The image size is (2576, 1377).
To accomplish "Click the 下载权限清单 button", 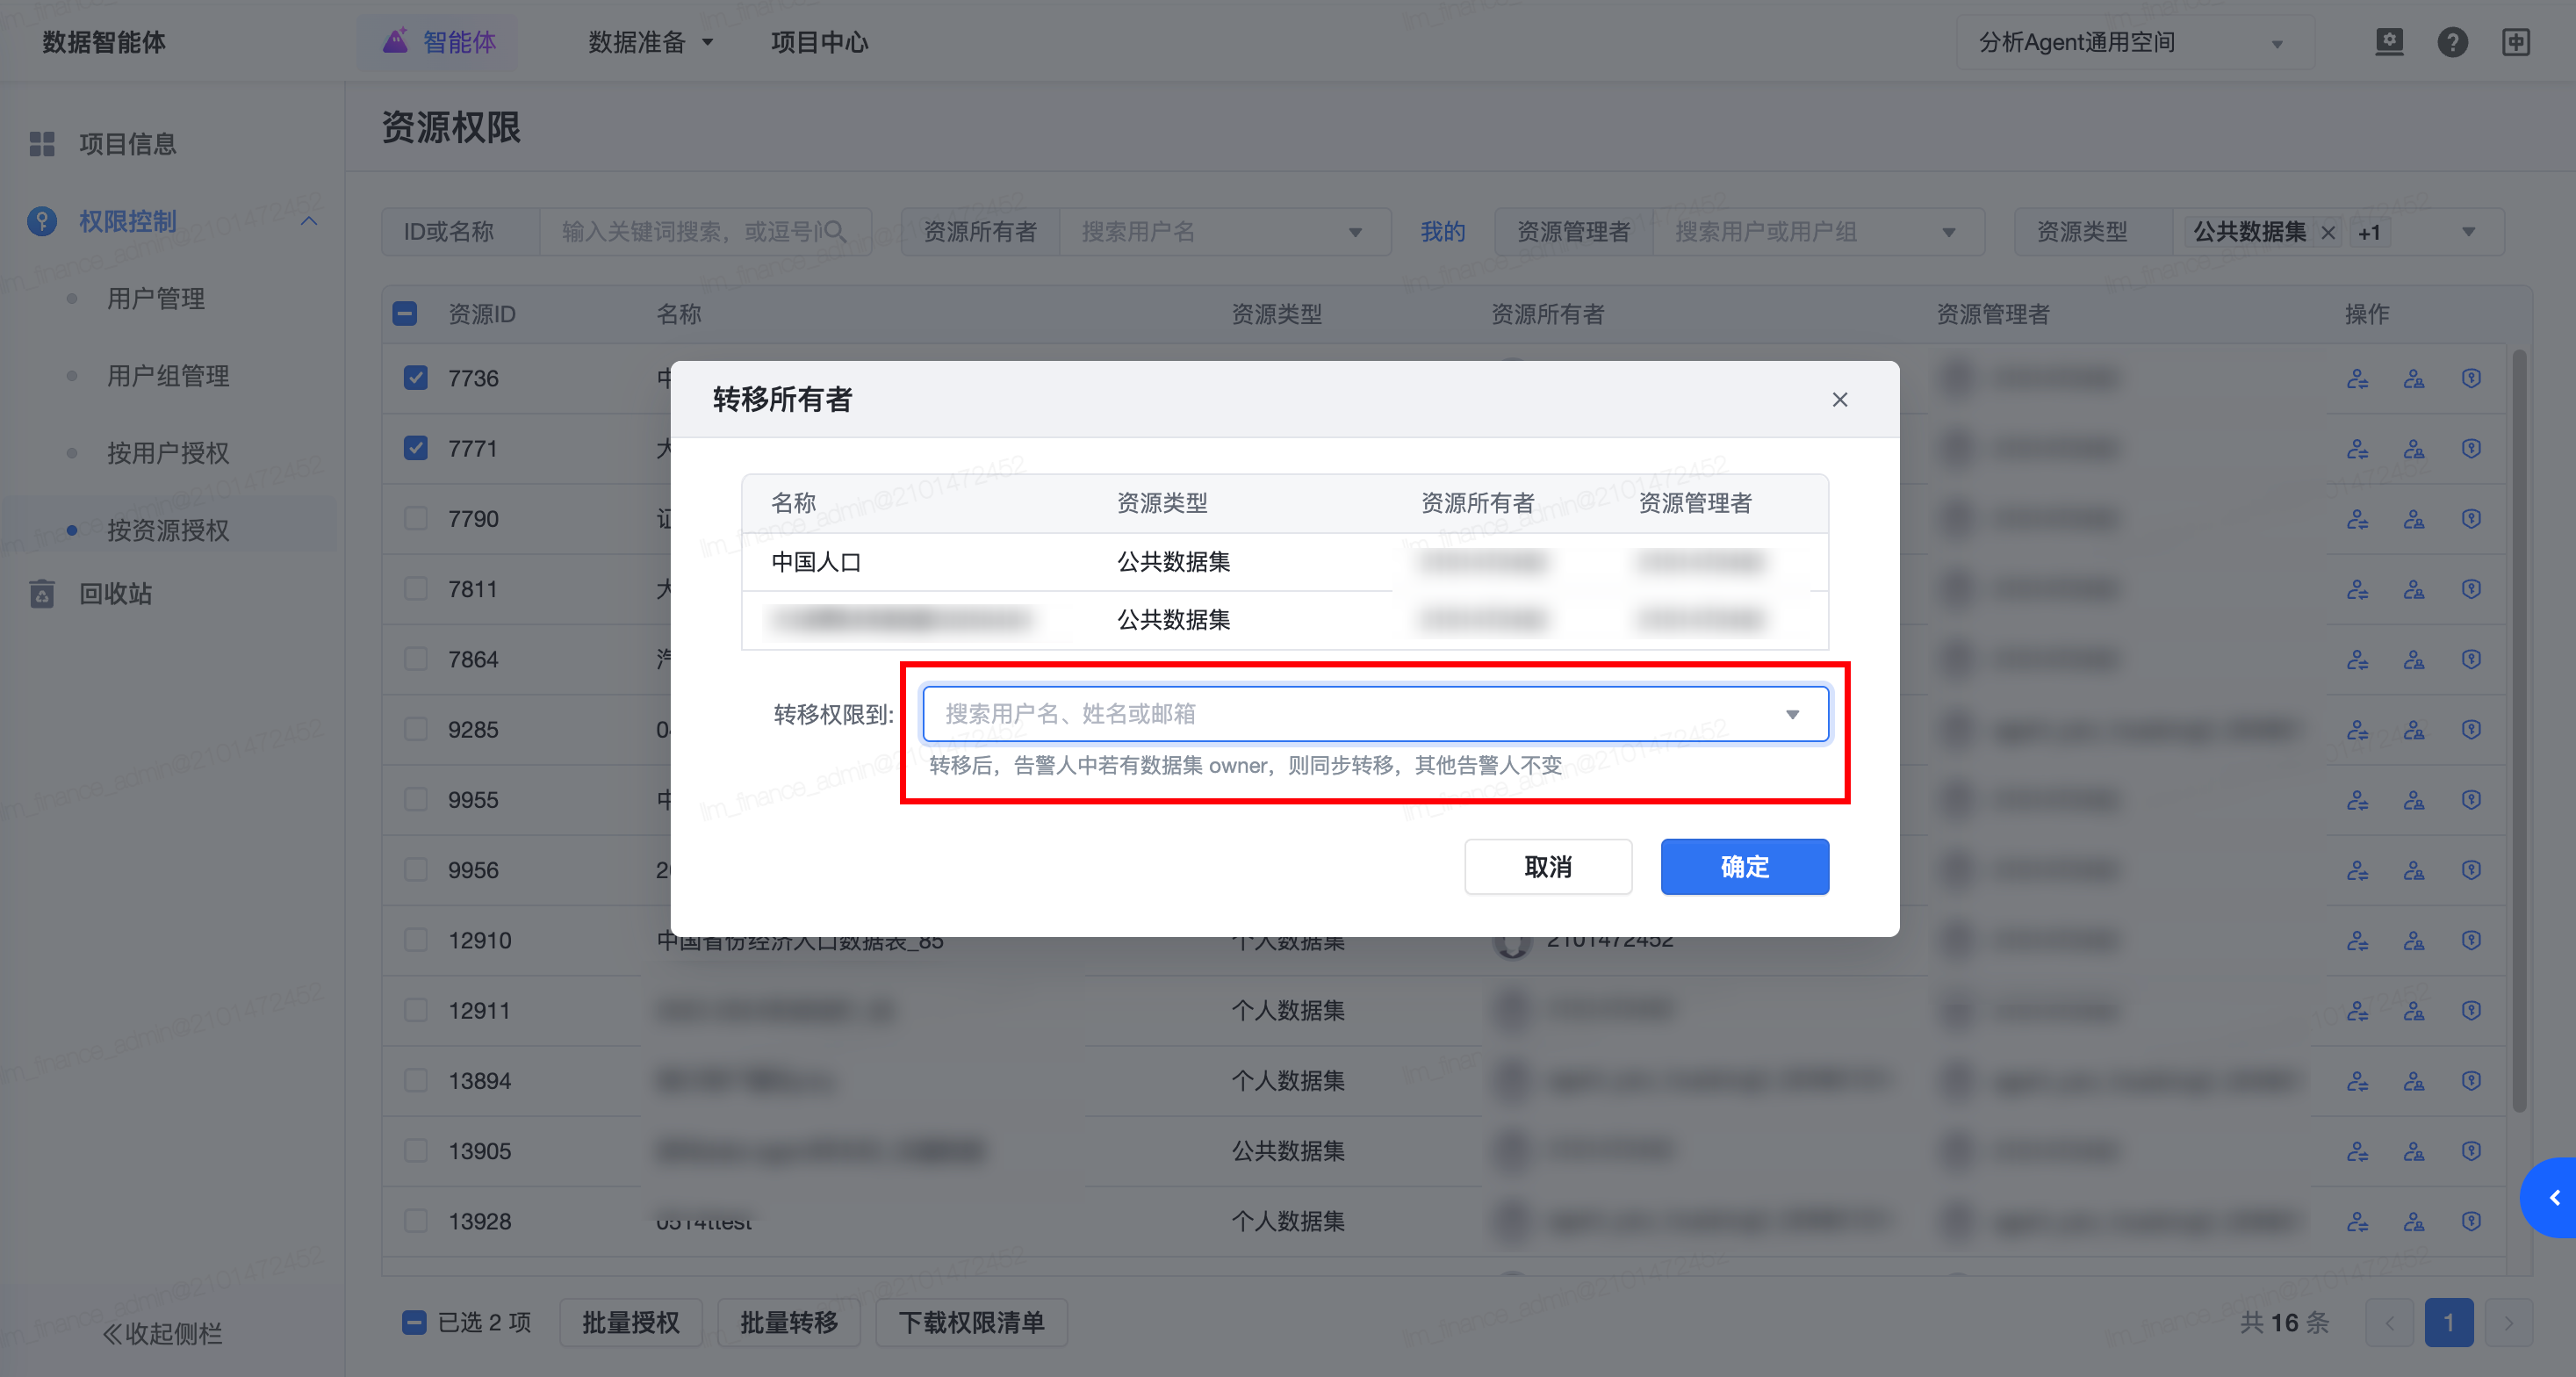I will [x=971, y=1323].
